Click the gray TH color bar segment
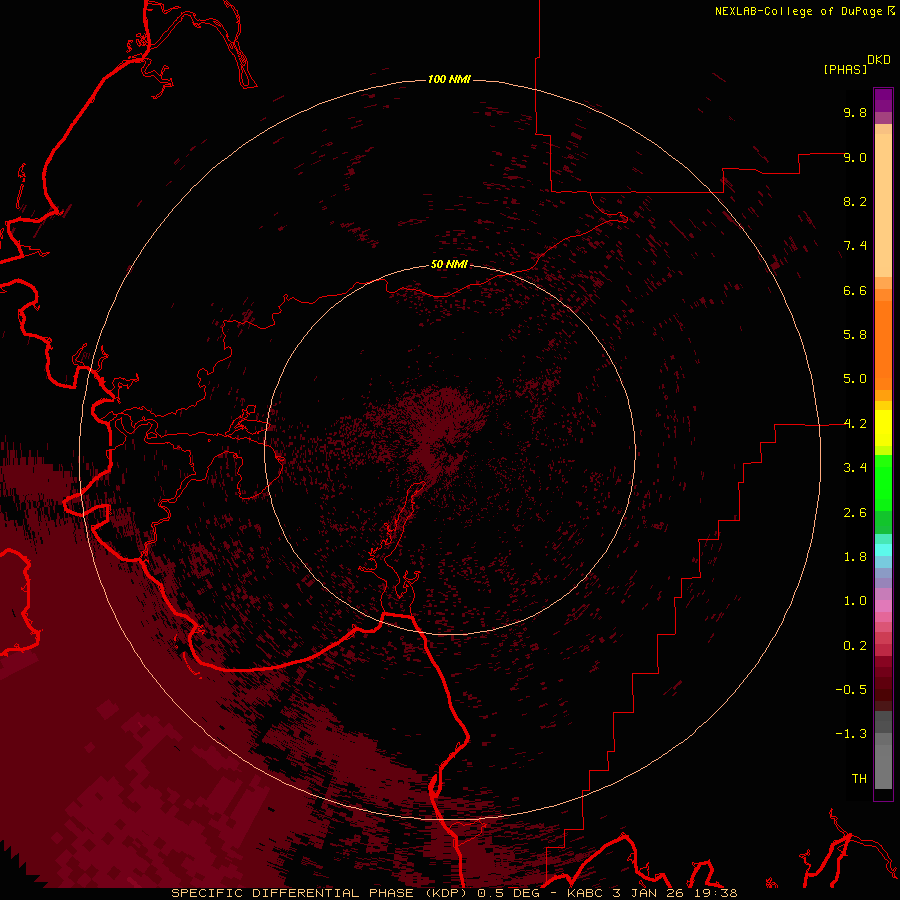 click(x=883, y=767)
